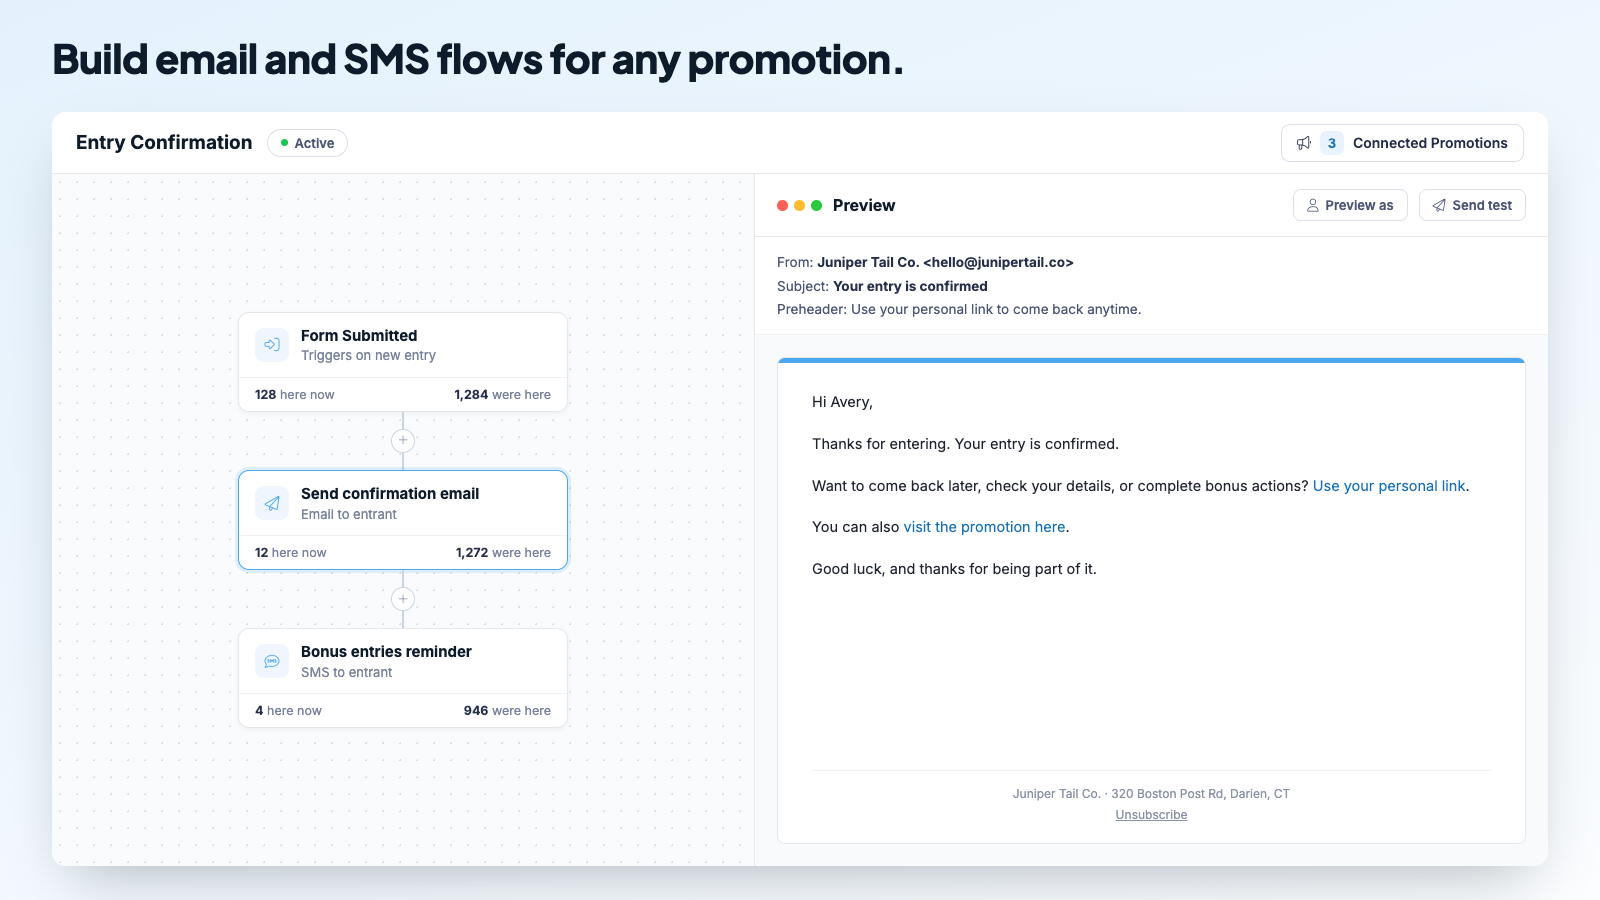The image size is (1600, 900).
Task: Send a test email
Action: 1472,205
